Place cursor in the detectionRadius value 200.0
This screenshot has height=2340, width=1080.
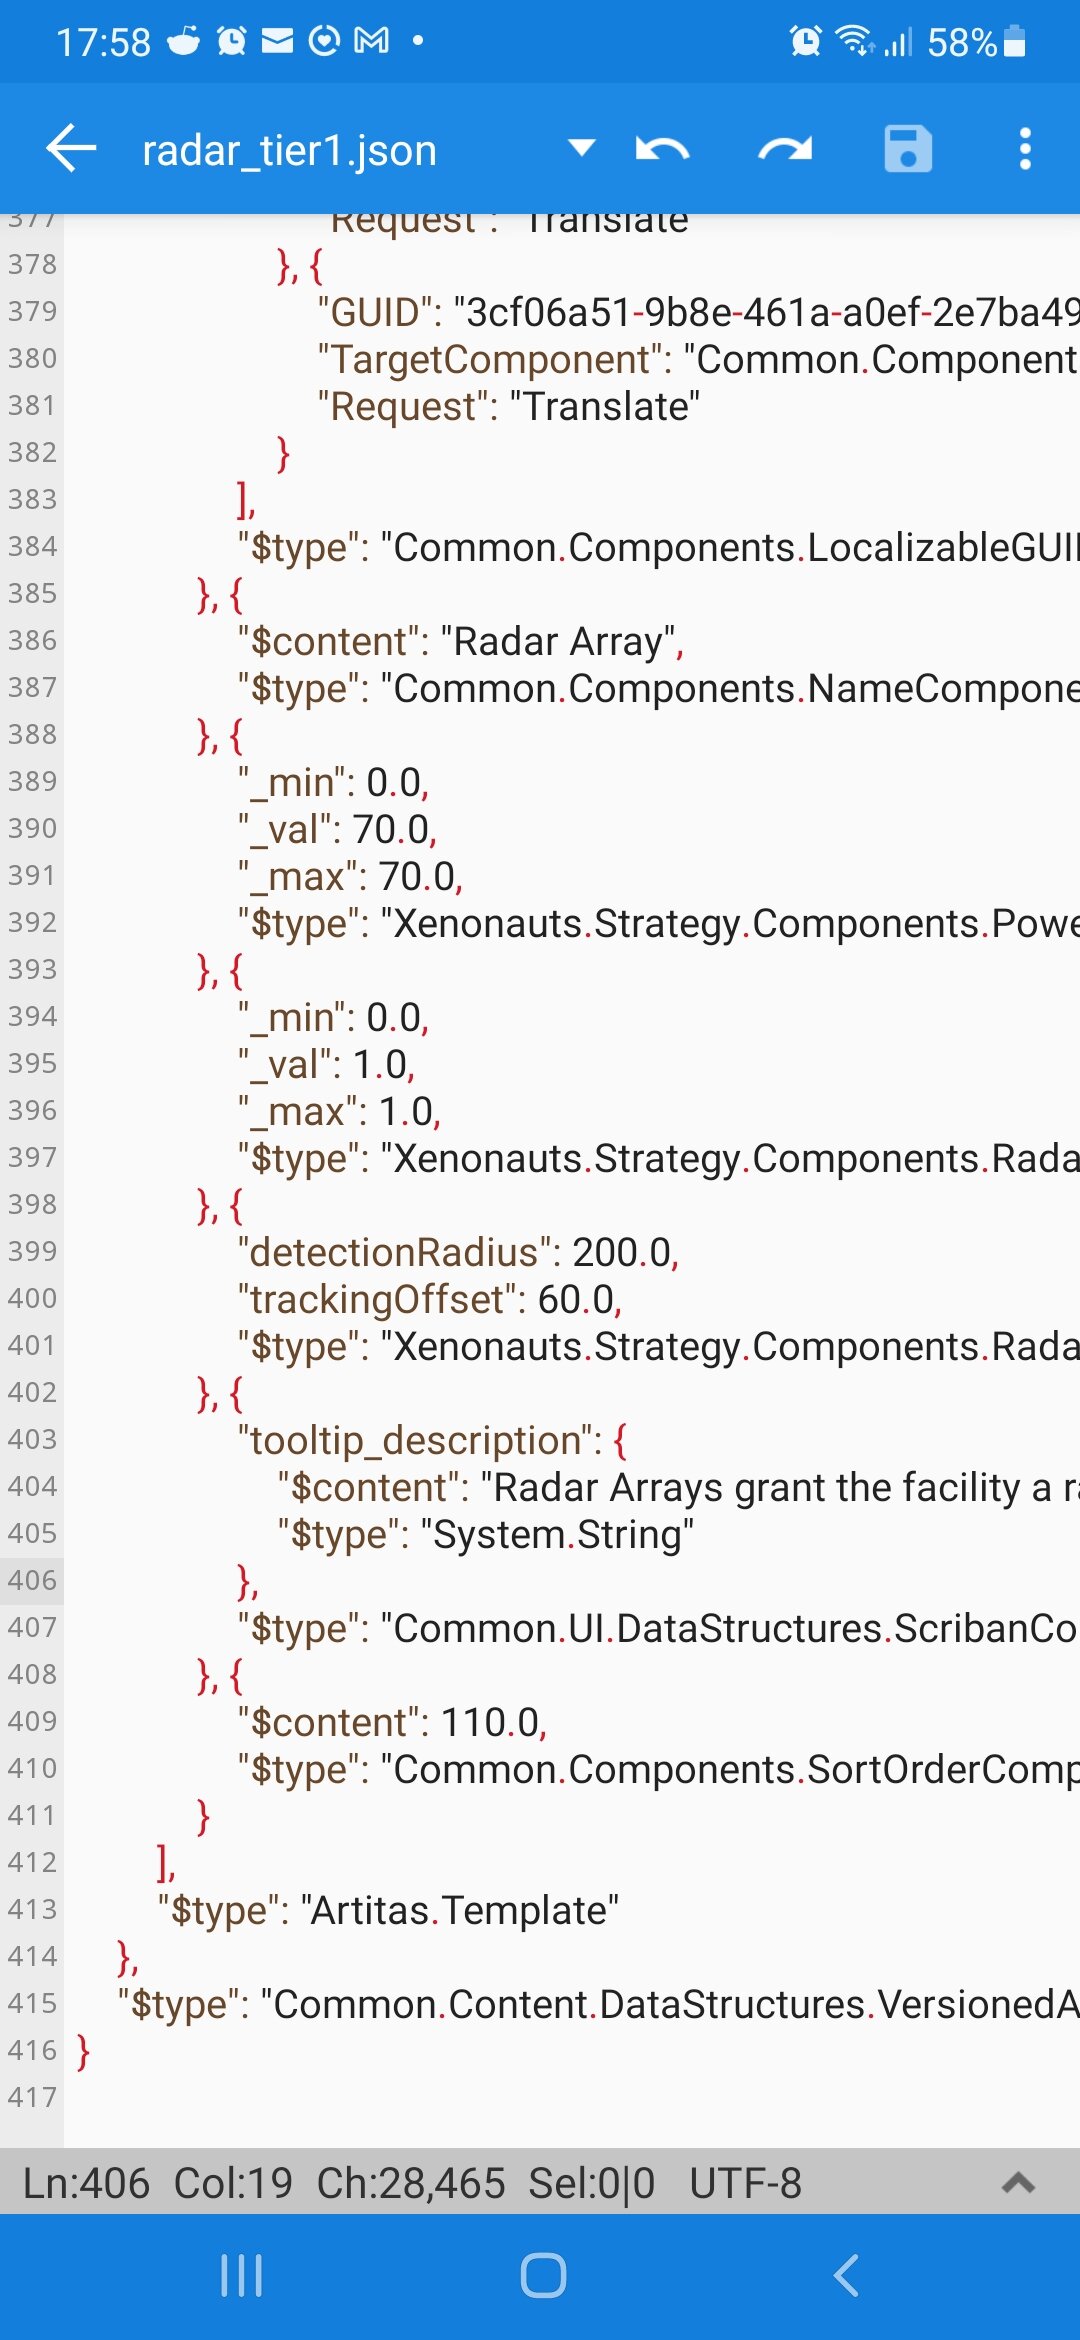621,1252
